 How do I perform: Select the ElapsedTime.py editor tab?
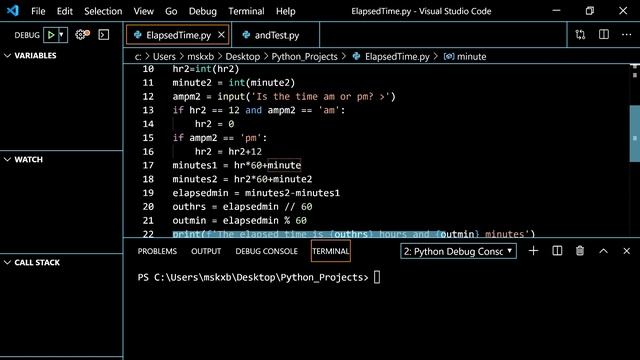coord(178,35)
